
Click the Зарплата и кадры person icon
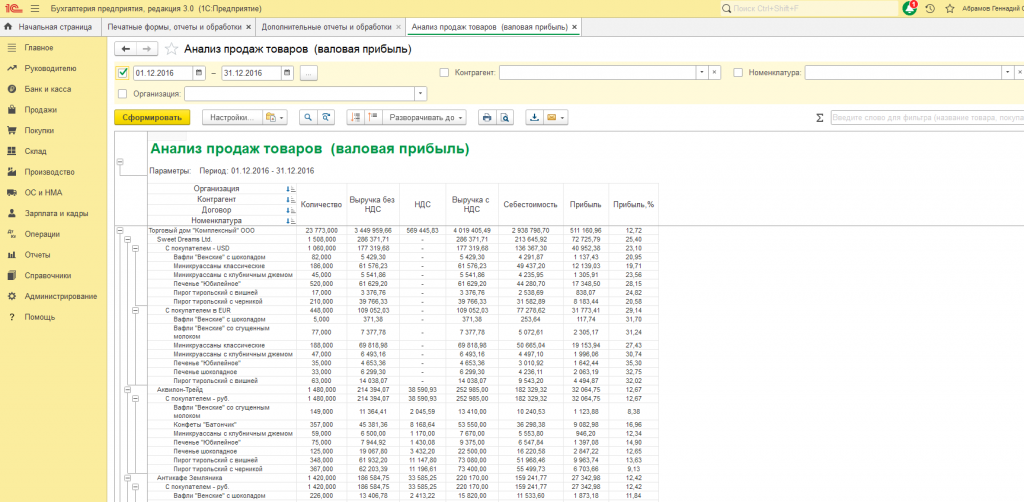pos(11,213)
